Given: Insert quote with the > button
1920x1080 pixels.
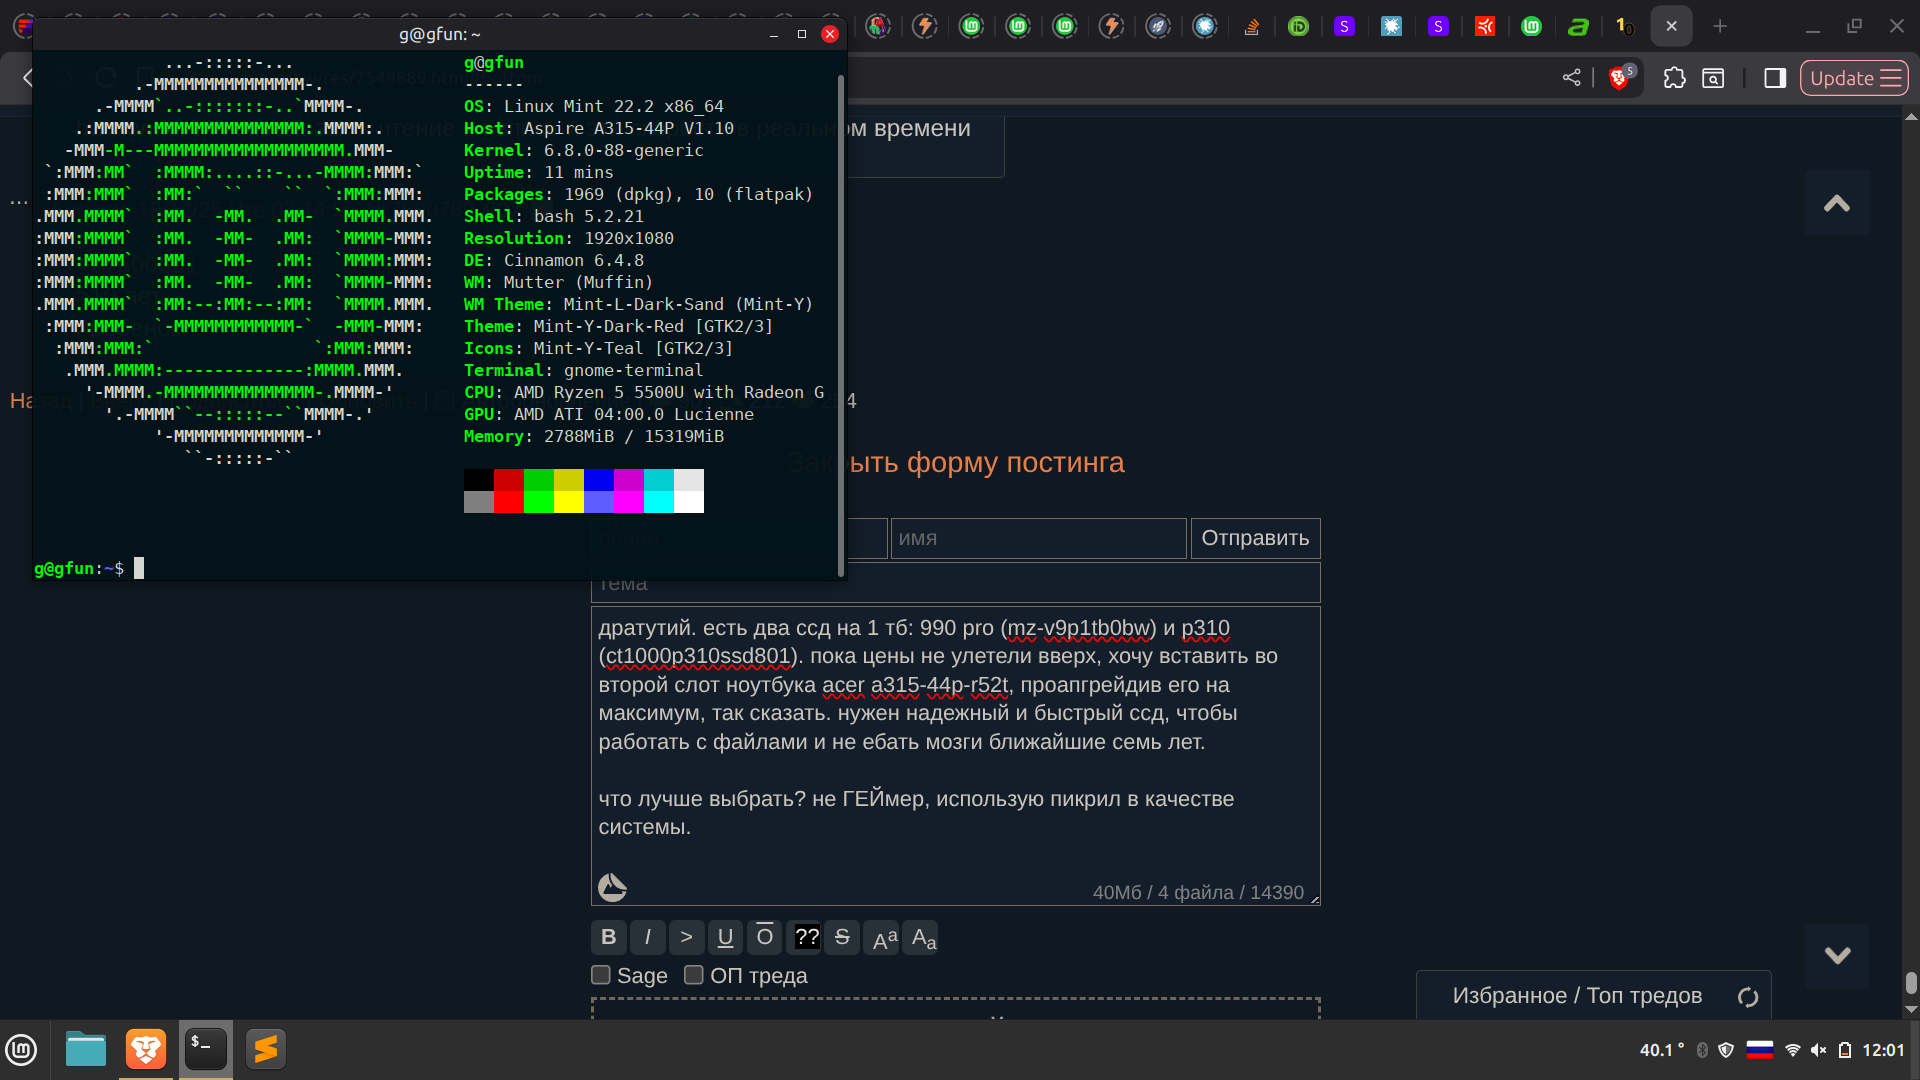Looking at the screenshot, I should [x=686, y=937].
